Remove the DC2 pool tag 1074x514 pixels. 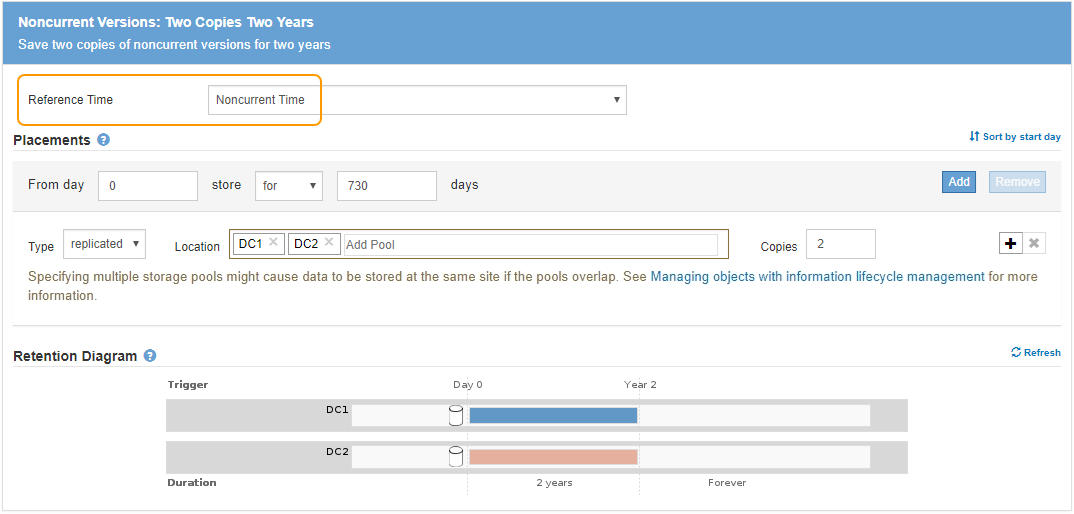[330, 243]
